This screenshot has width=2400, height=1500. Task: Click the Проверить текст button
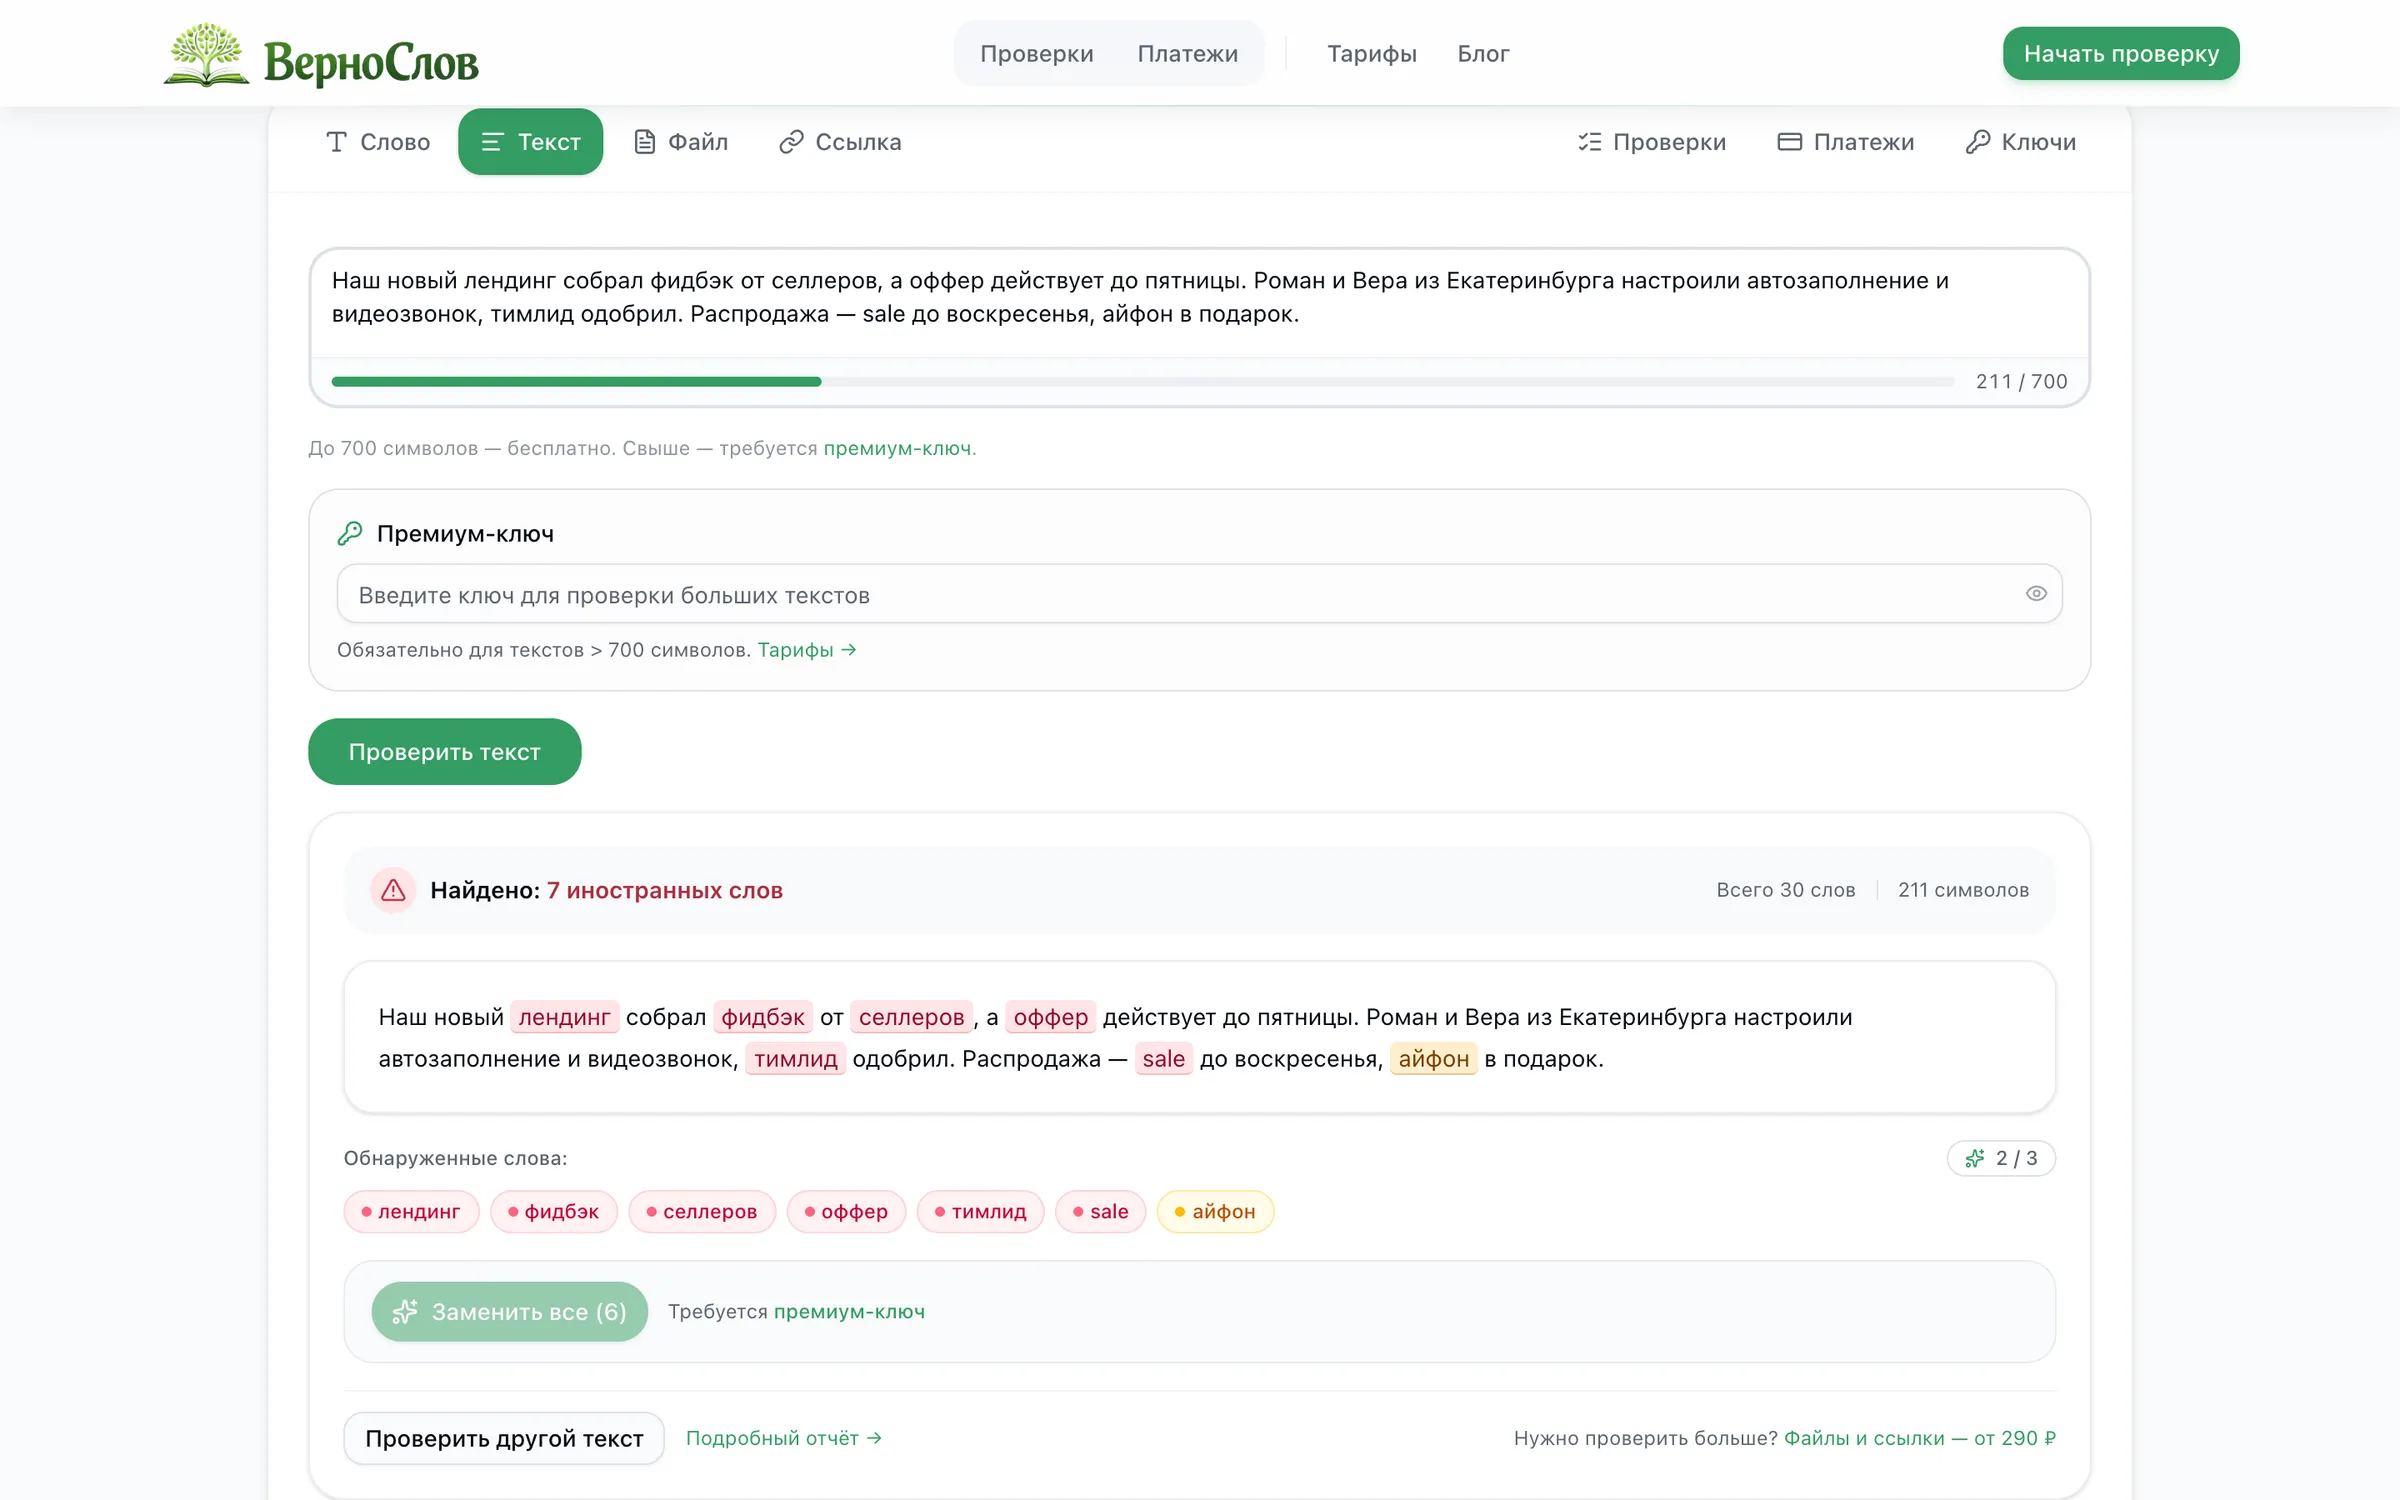tap(445, 752)
